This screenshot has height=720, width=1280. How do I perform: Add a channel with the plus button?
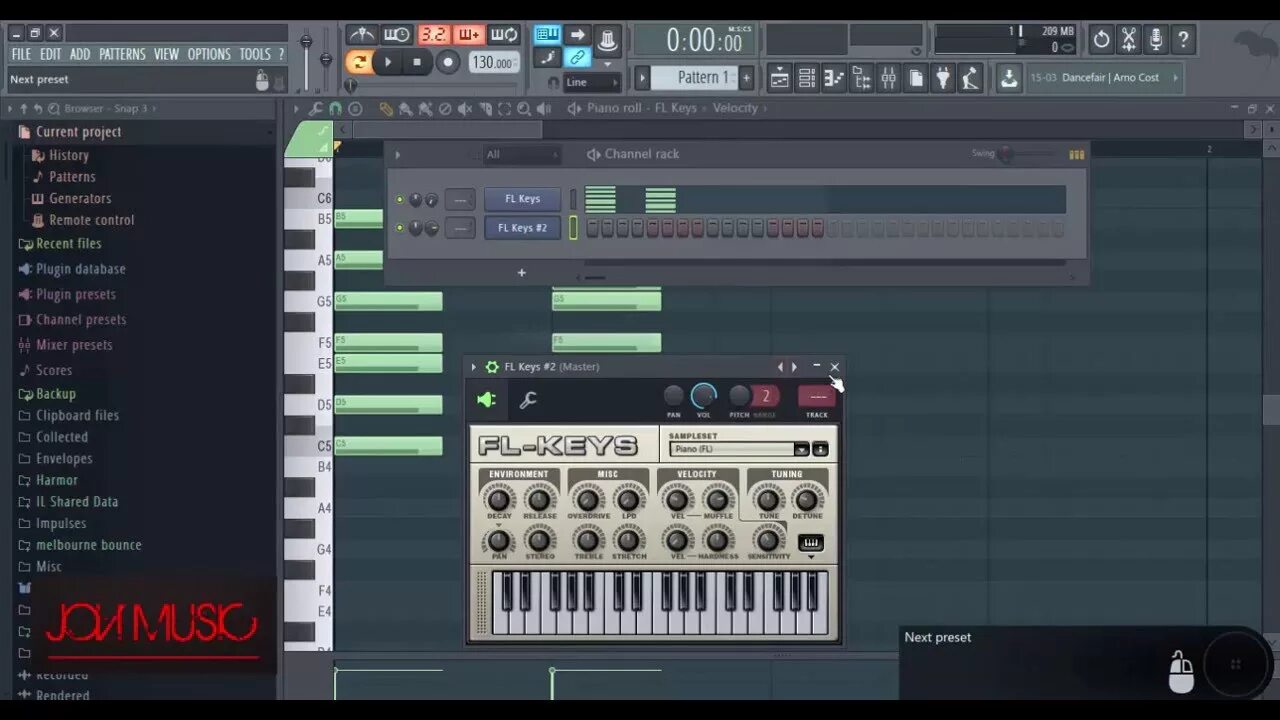click(521, 272)
